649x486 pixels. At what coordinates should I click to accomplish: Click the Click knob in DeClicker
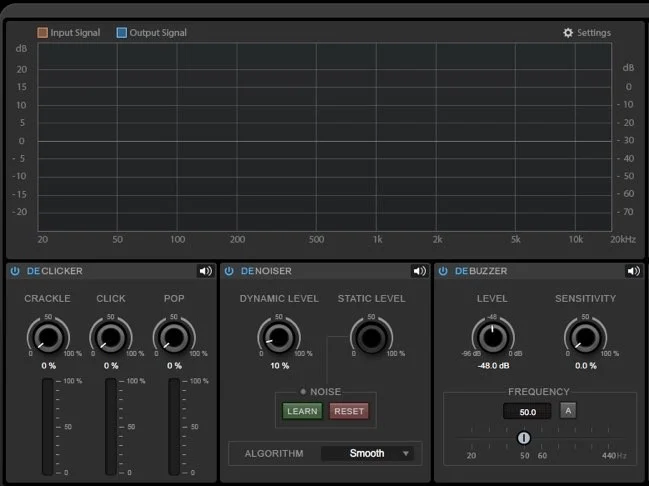coord(111,337)
